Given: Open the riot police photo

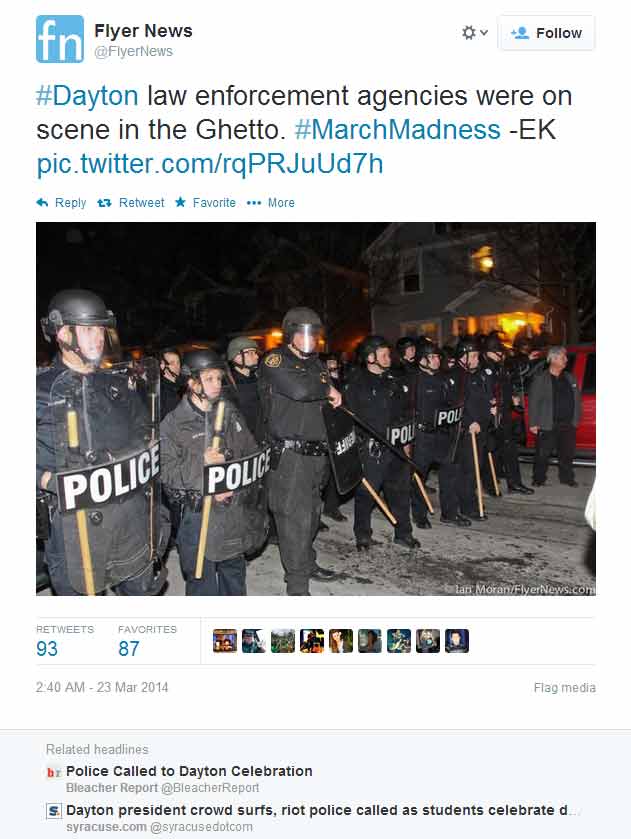Looking at the screenshot, I should [316, 409].
